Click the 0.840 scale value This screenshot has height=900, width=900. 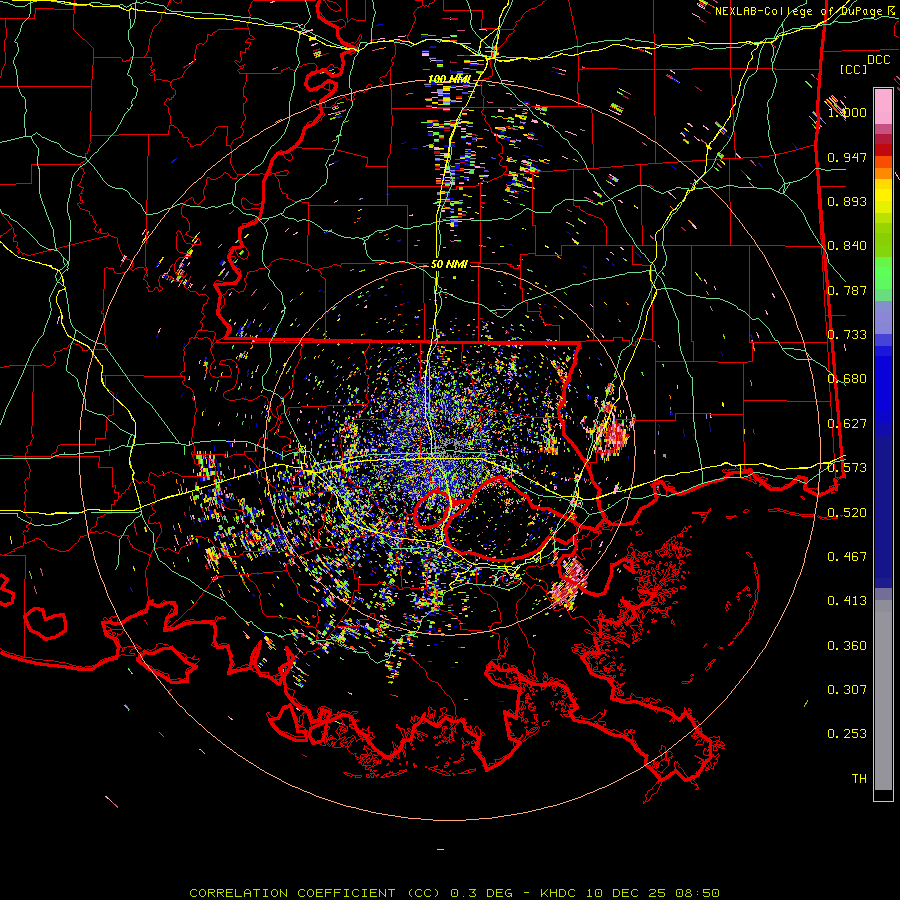(x=847, y=246)
